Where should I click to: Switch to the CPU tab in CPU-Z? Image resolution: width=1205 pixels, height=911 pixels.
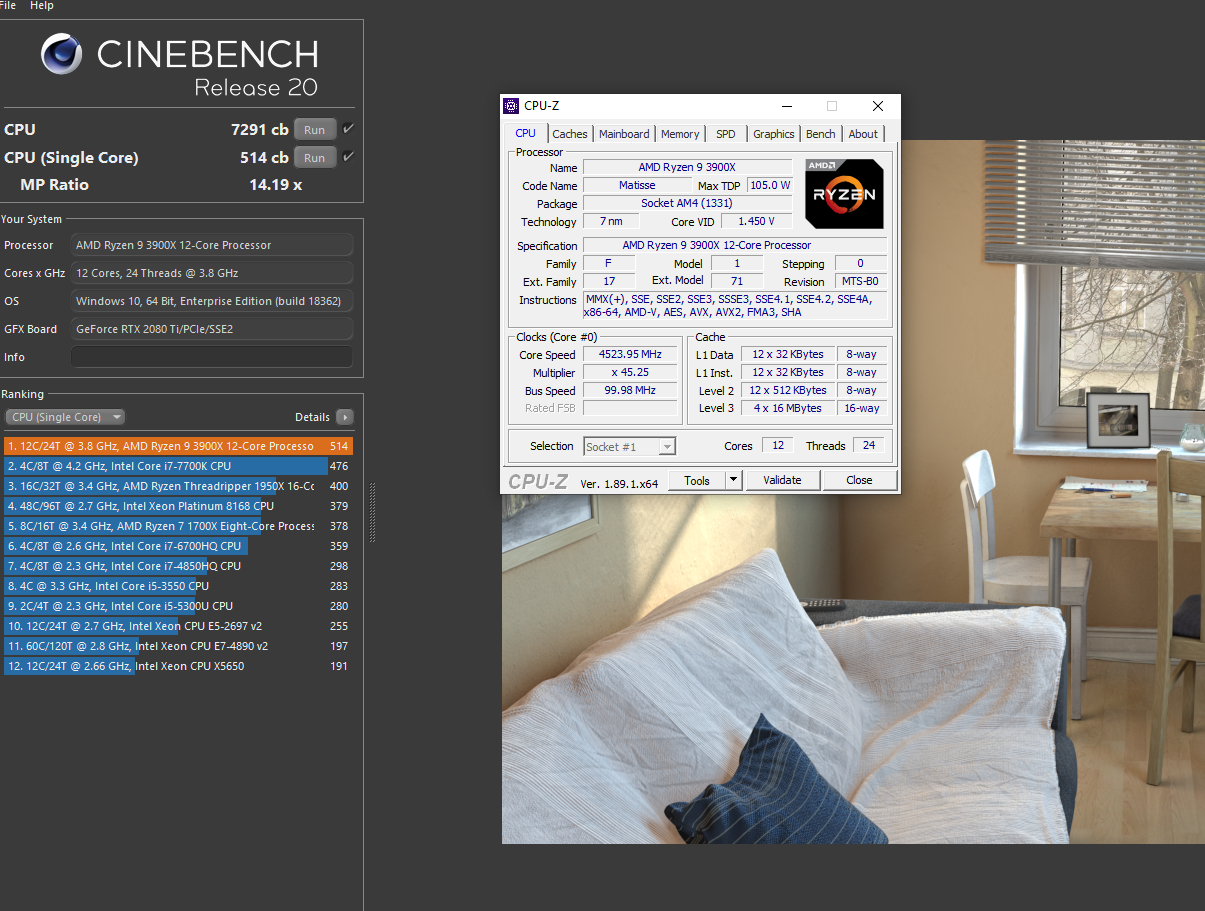(526, 133)
